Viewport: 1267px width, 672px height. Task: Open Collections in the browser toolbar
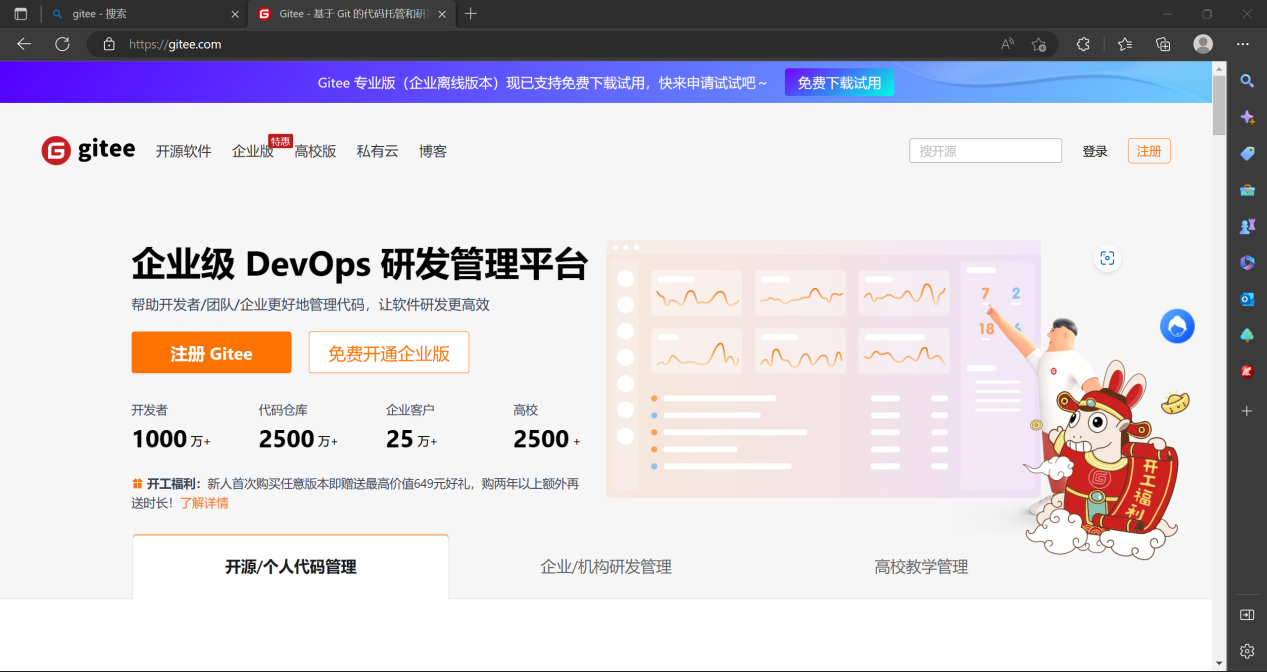tap(1162, 44)
